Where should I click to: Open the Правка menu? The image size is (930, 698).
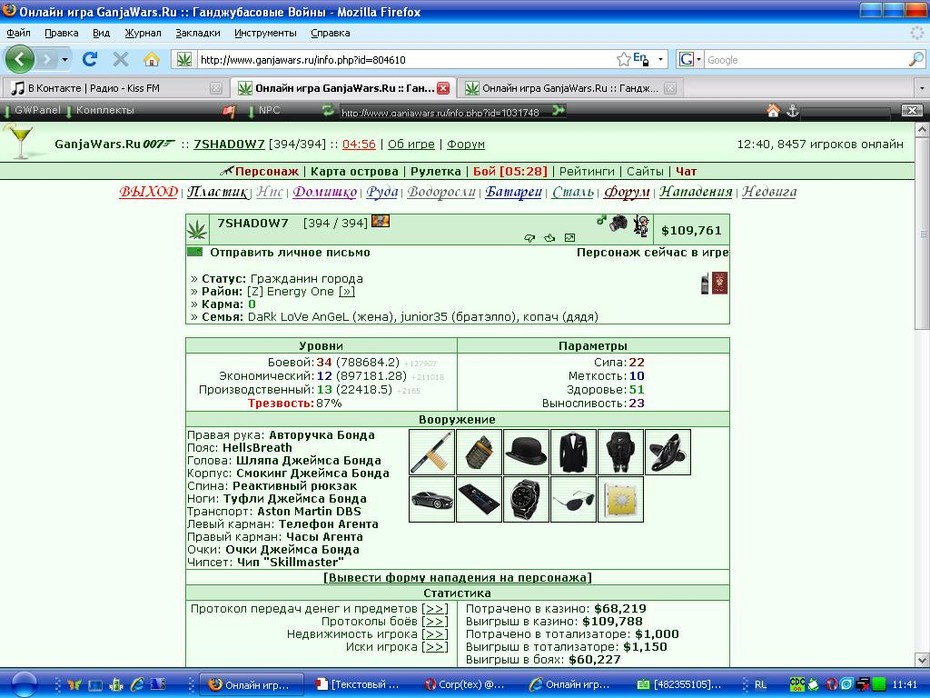62,33
